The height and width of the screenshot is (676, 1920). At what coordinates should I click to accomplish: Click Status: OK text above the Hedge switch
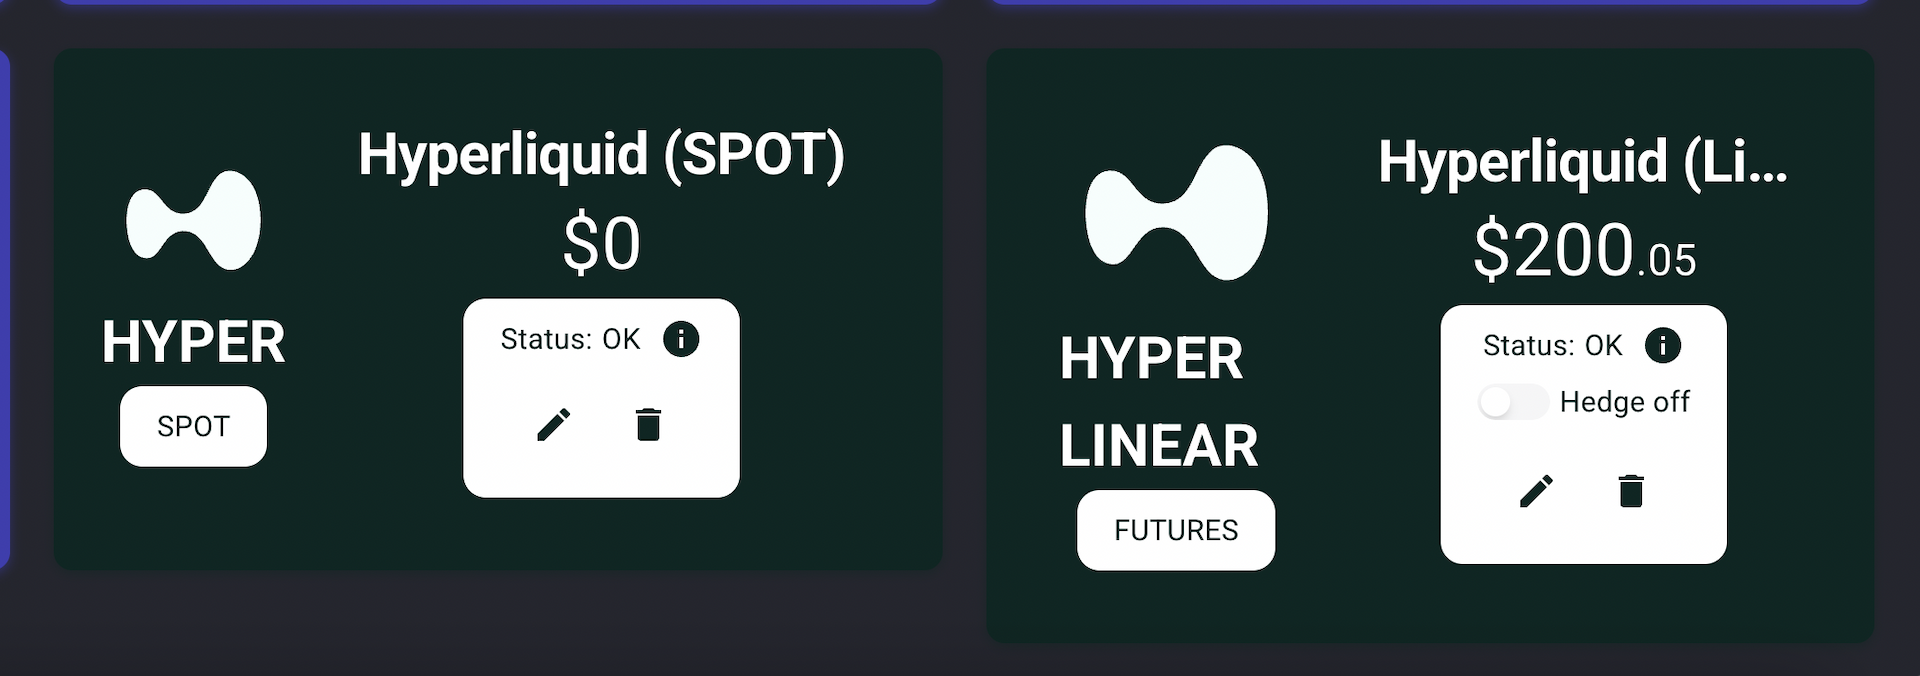tap(1552, 346)
